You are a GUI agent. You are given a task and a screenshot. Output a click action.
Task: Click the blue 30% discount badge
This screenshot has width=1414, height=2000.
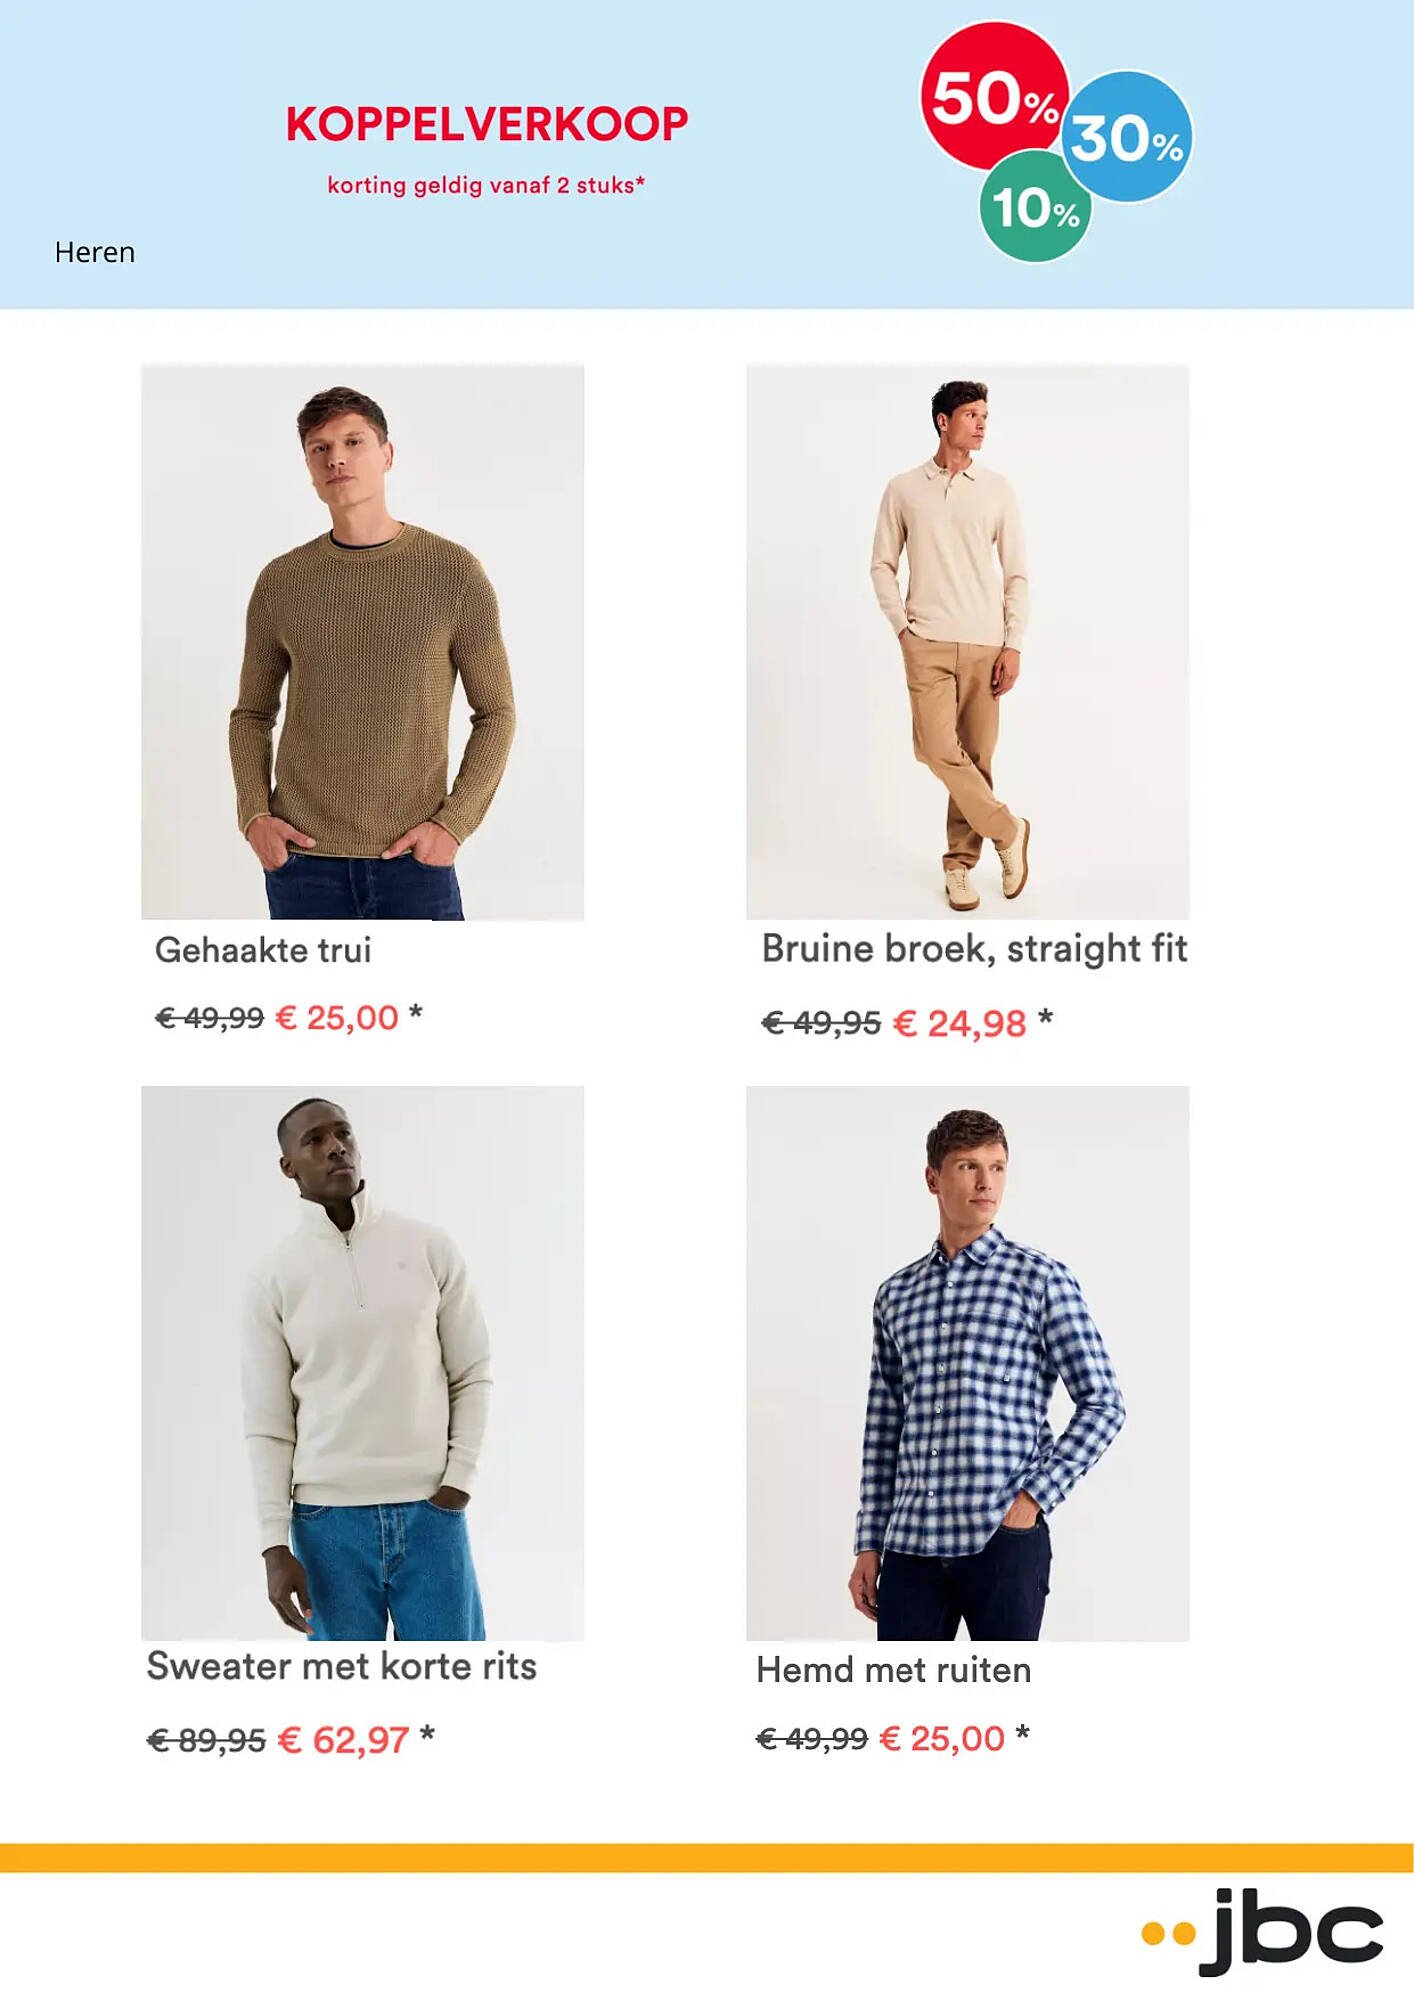click(1128, 137)
